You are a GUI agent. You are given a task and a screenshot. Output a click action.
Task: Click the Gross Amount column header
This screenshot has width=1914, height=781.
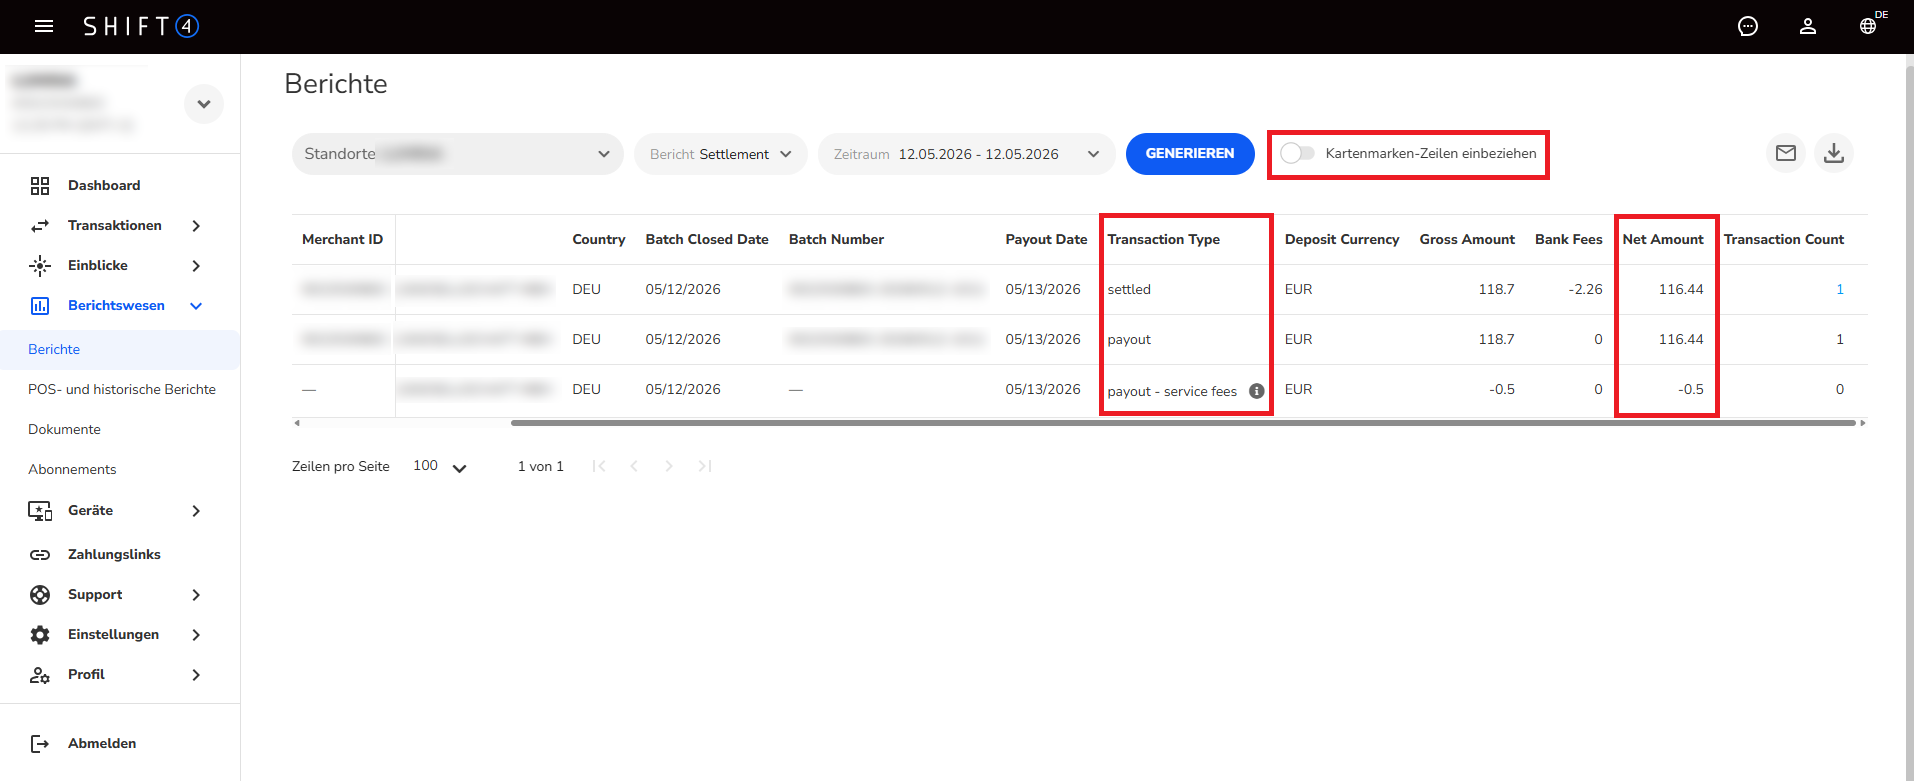[x=1467, y=240]
